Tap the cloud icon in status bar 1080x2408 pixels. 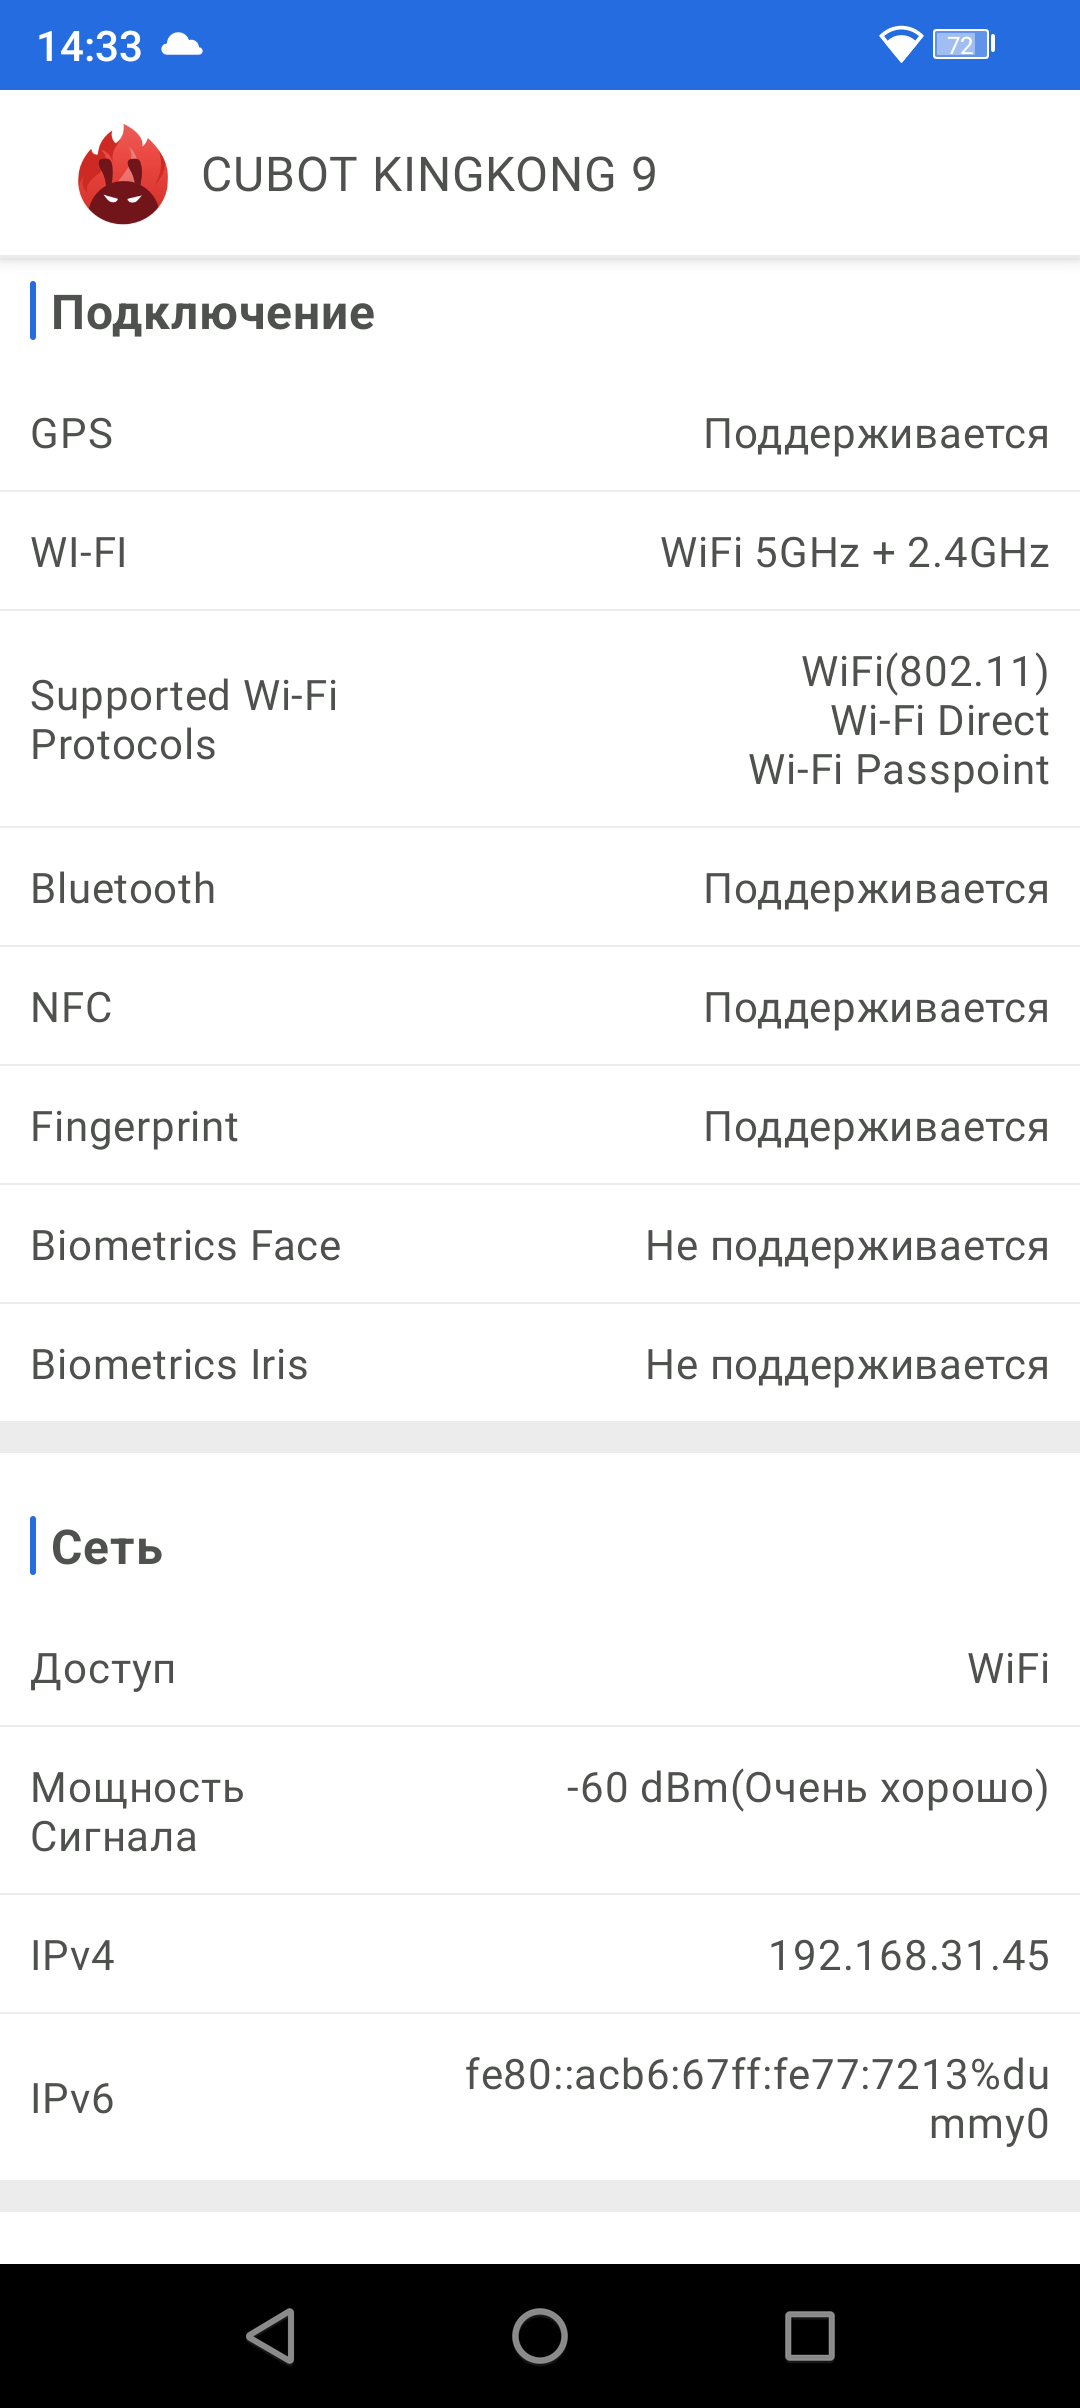182,45
